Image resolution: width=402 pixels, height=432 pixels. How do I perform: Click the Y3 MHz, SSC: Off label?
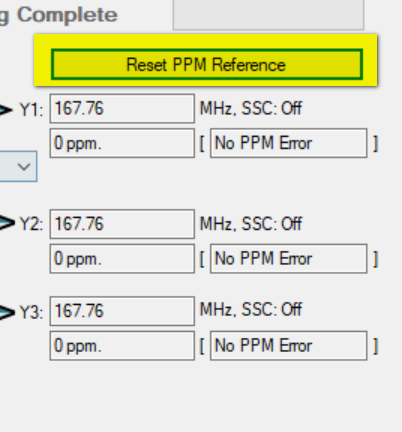click(251, 309)
